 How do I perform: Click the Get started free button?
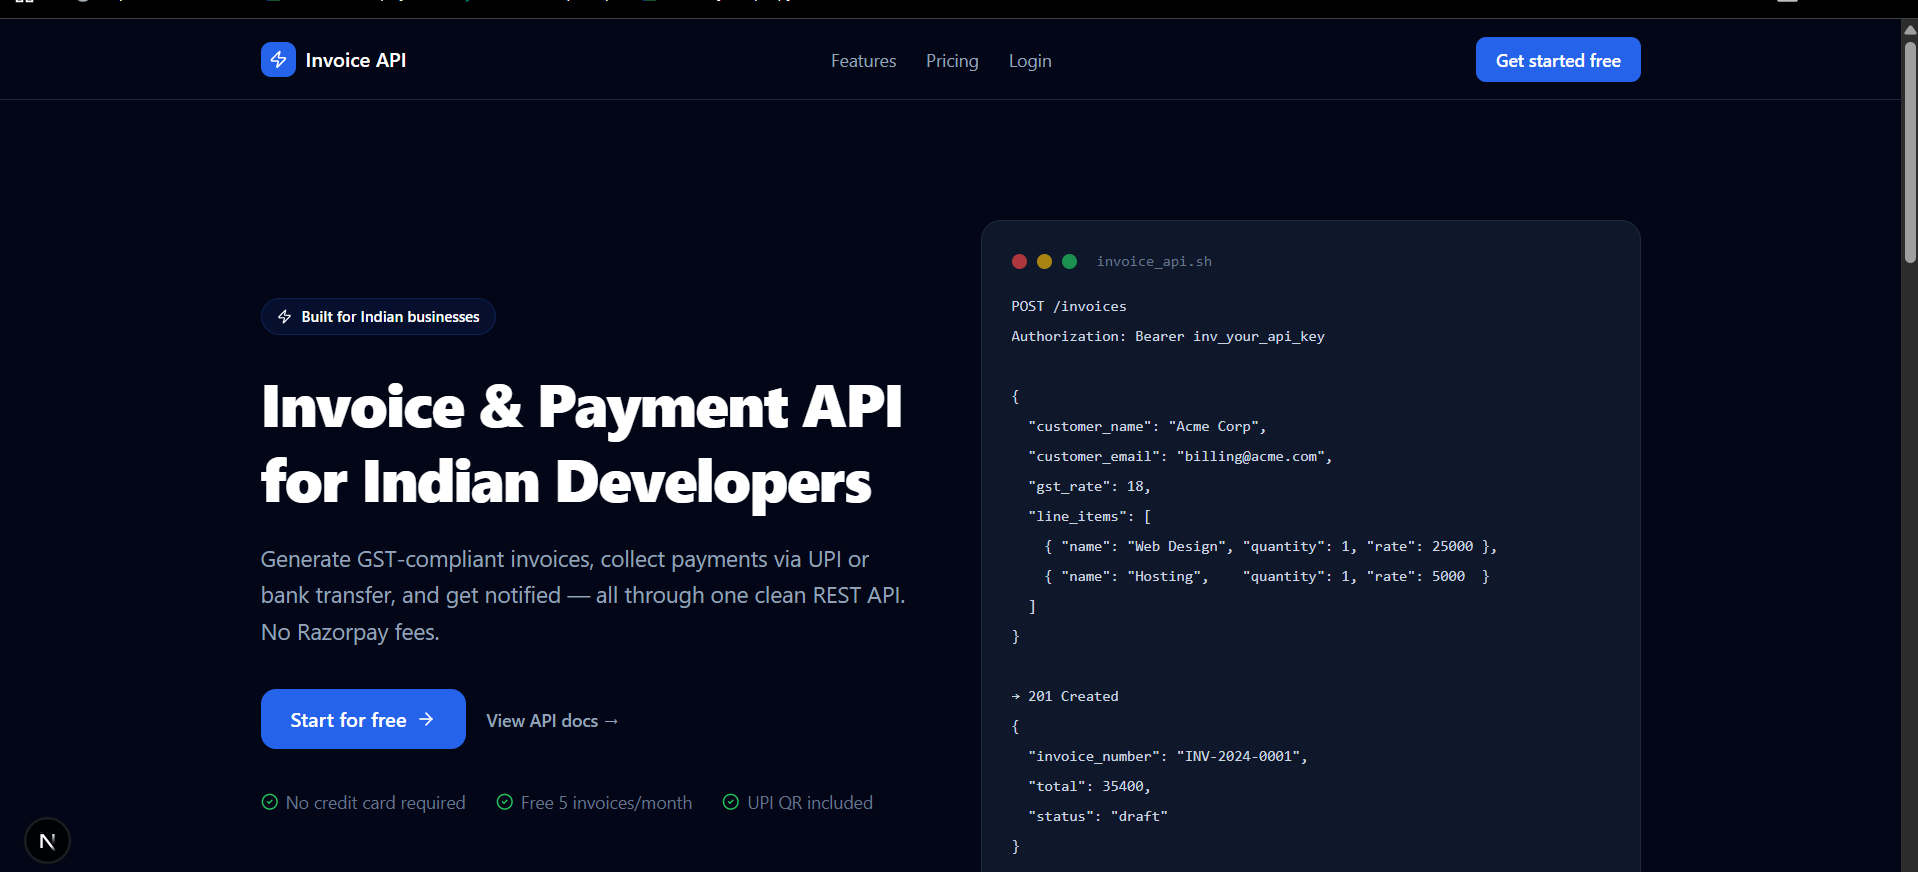coord(1558,60)
